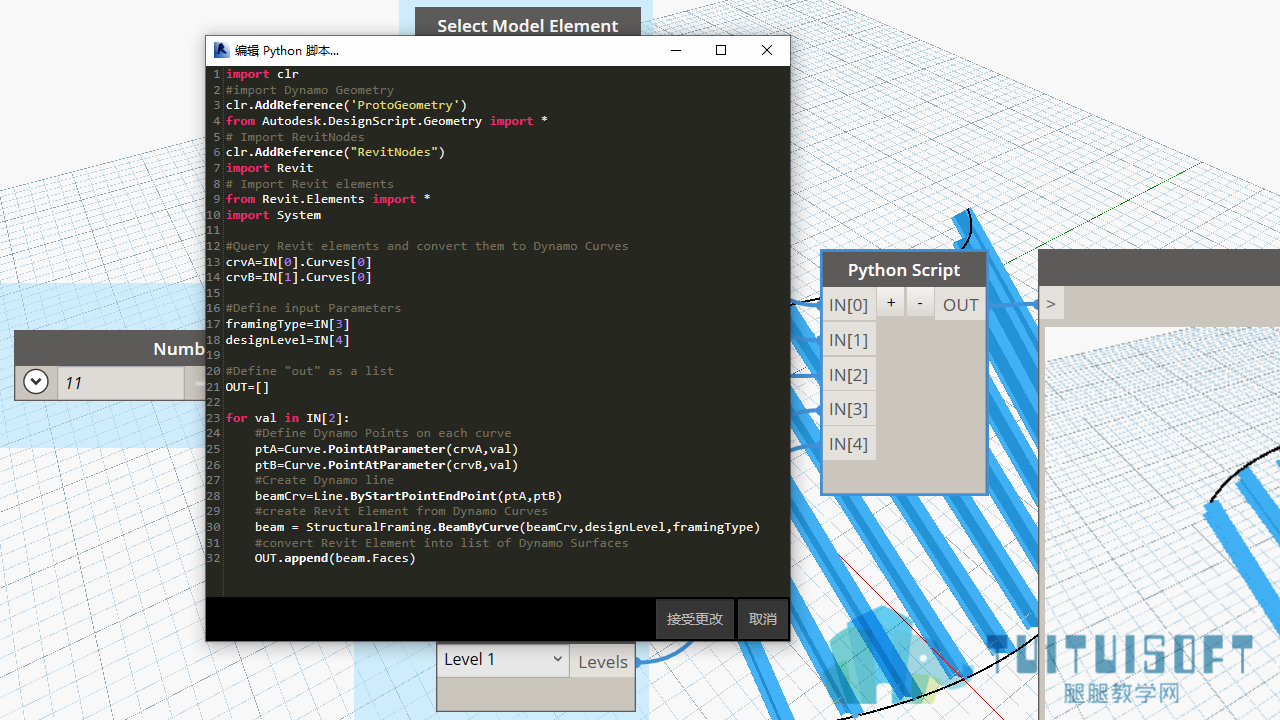
Task: Open the editor window's title bar icon
Action: pos(221,50)
